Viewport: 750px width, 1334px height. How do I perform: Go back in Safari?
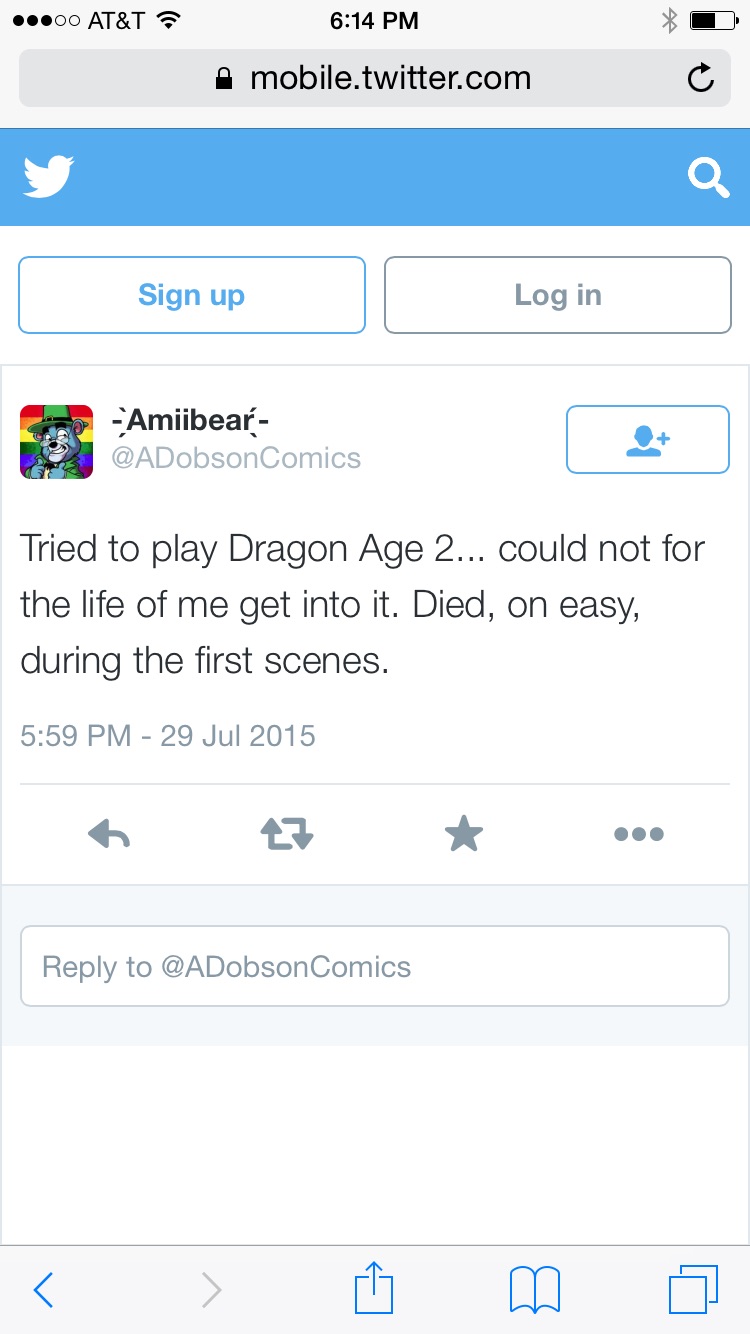43,1289
